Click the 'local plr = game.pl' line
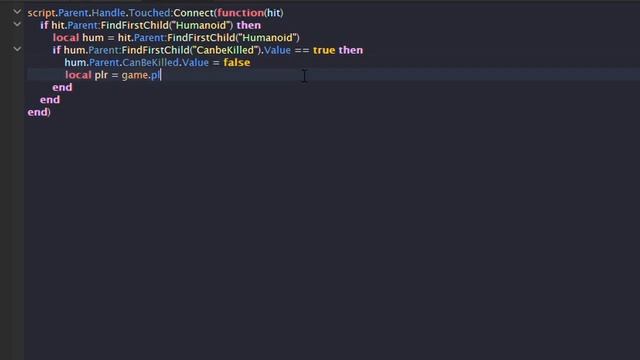This screenshot has width=640, height=360. [113, 75]
